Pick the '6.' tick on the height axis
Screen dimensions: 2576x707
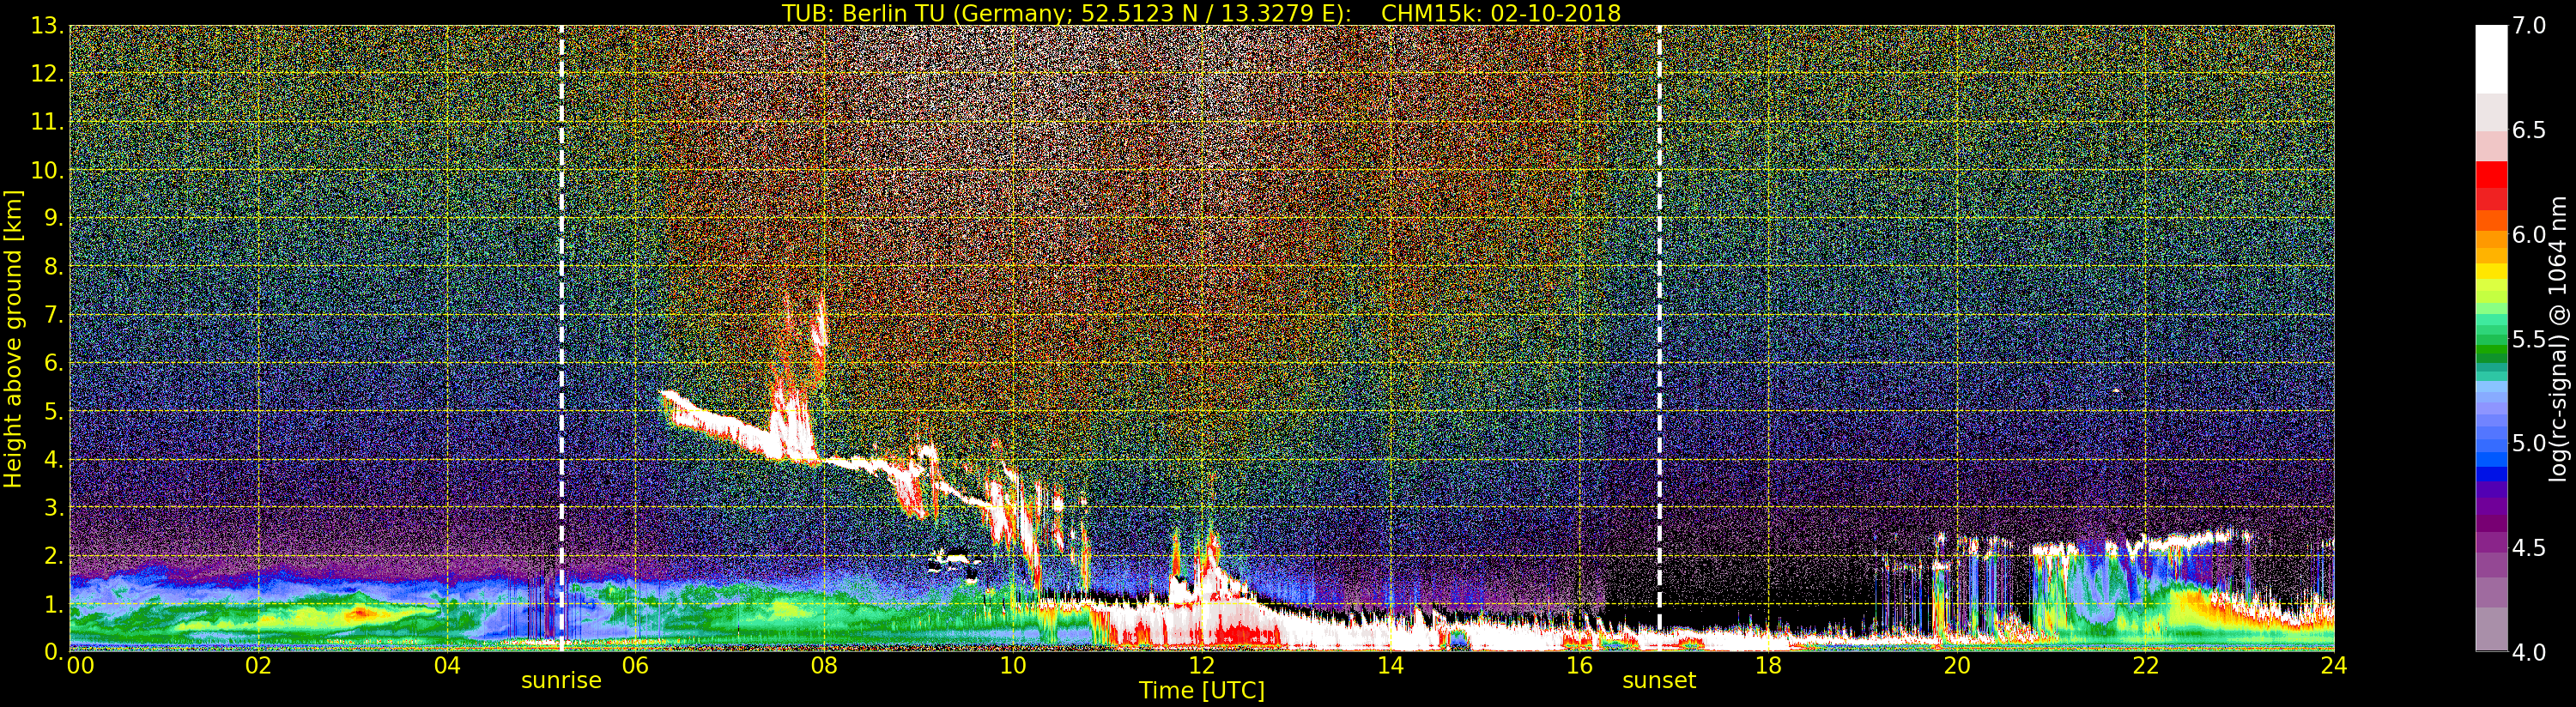(x=54, y=363)
